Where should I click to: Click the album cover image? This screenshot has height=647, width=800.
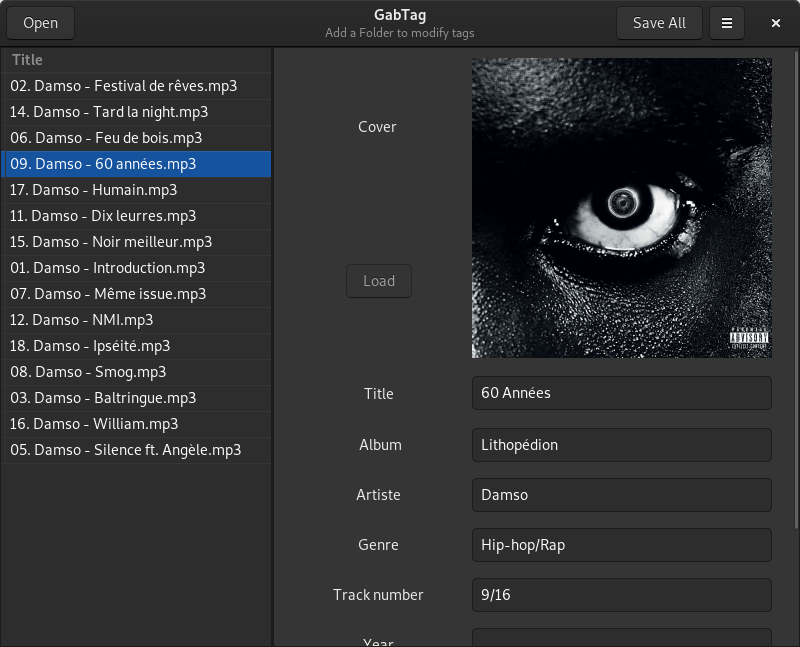(621, 208)
